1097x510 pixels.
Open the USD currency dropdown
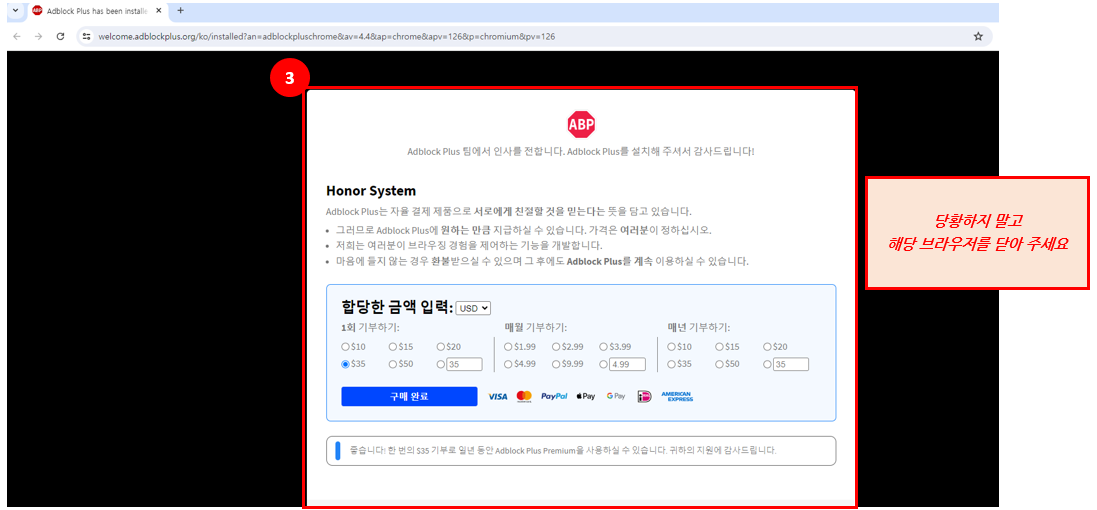click(x=474, y=308)
